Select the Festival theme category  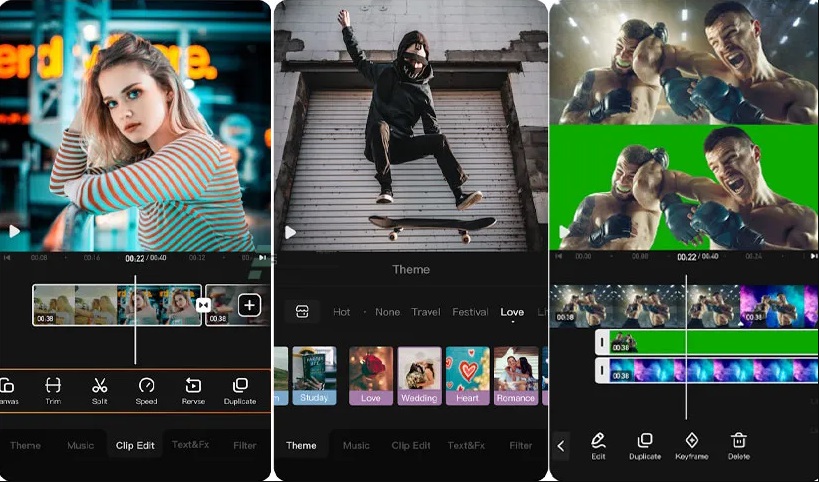[470, 312]
